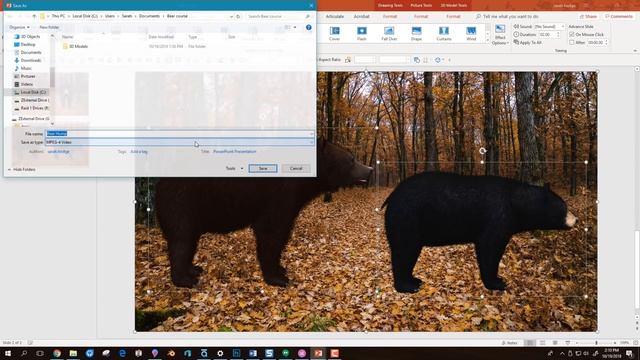Click Apply To All in Timing group
The height and width of the screenshot is (360, 640).
point(528,42)
